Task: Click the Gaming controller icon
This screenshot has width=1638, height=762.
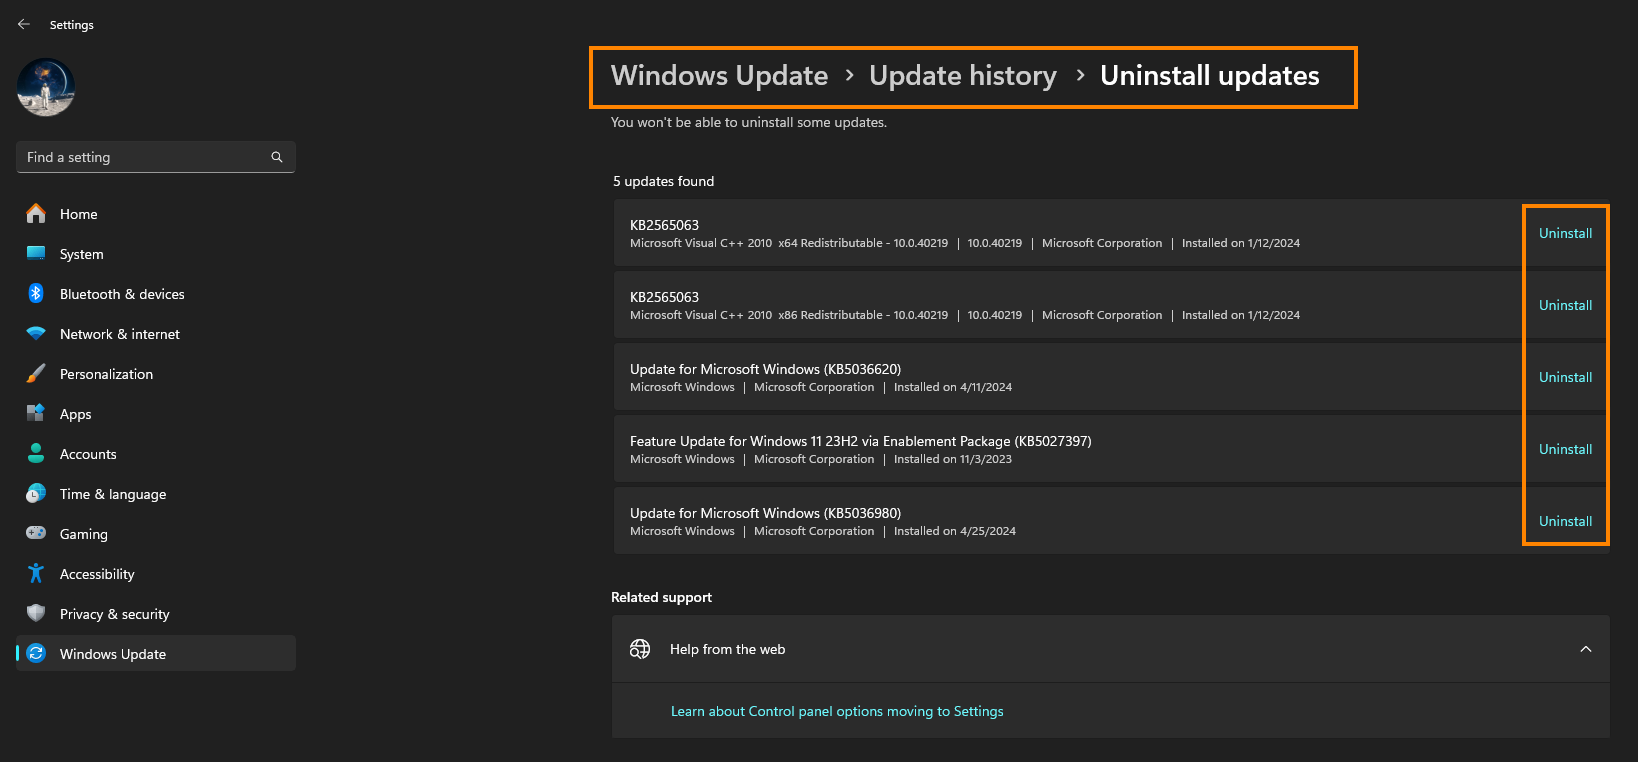Action: (x=36, y=533)
